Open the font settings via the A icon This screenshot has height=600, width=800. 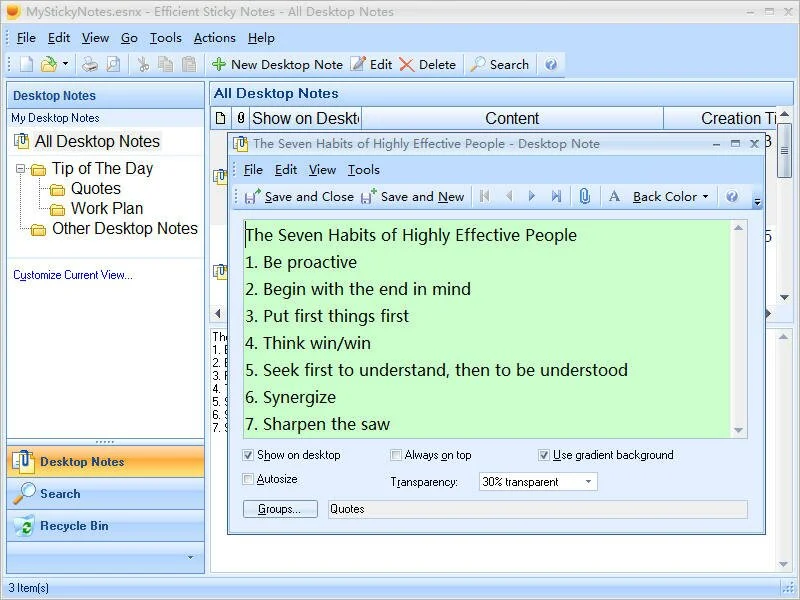pyautogui.click(x=613, y=196)
